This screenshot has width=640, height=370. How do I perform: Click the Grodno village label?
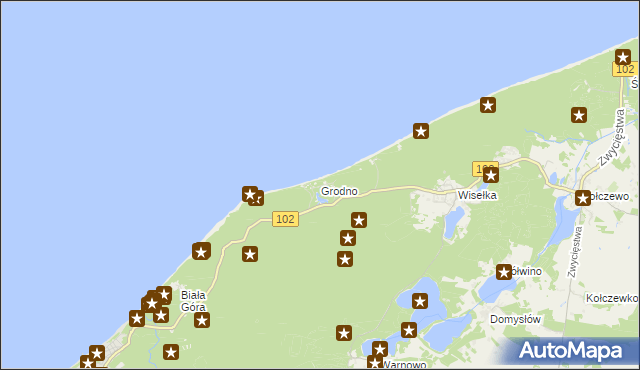point(339,191)
